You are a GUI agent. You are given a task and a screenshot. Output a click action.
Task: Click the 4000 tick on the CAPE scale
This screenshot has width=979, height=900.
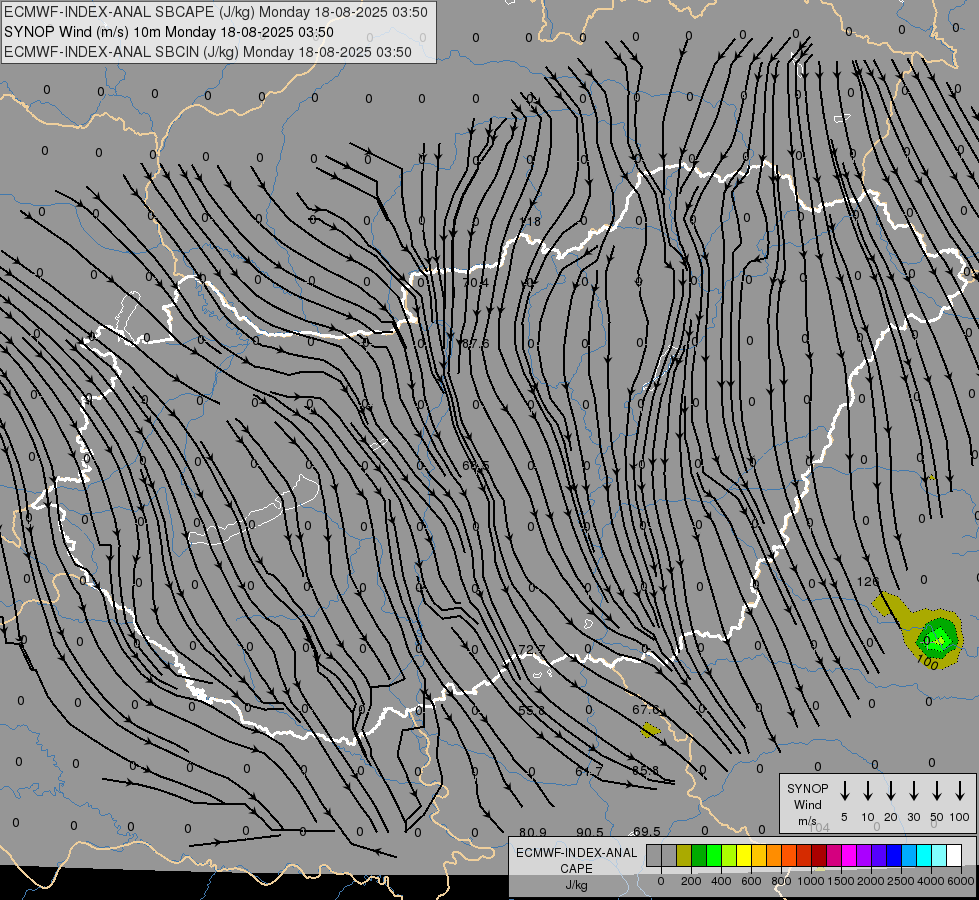click(930, 881)
